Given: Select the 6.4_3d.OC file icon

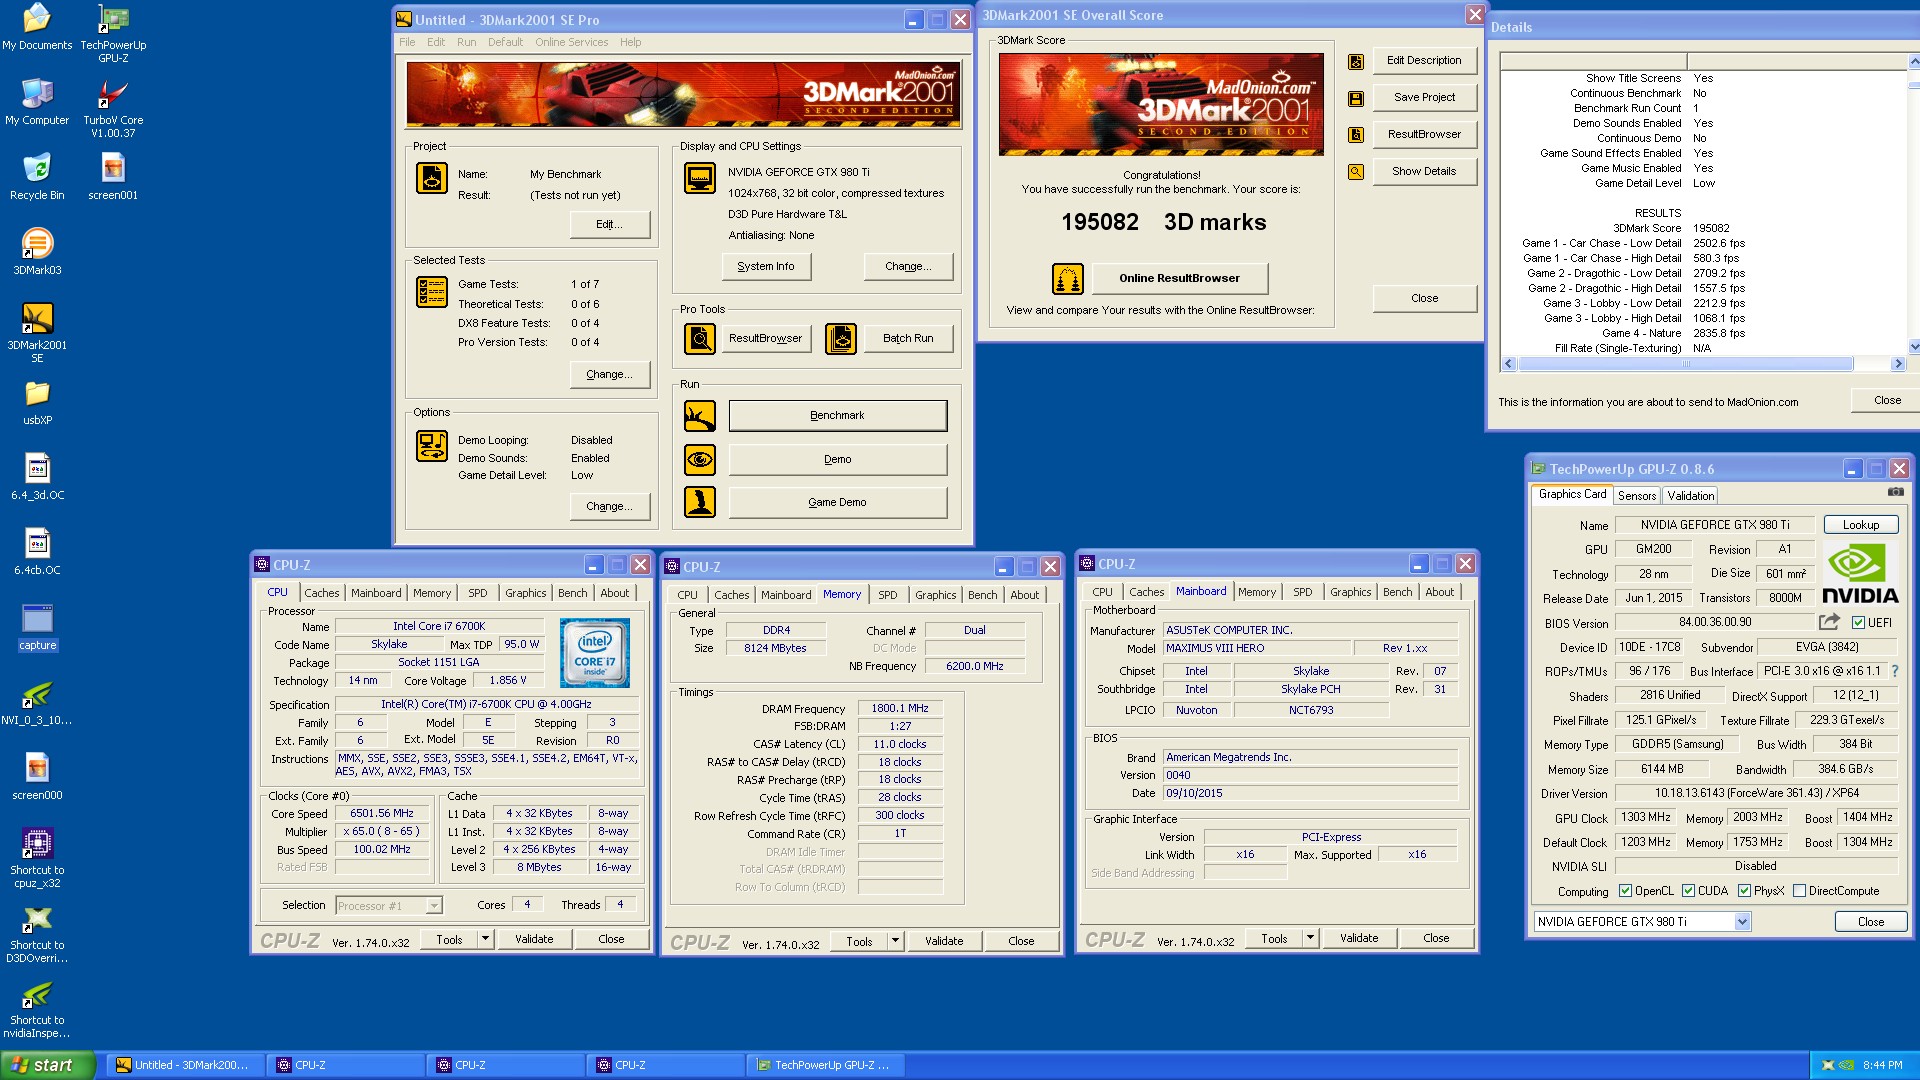Looking at the screenshot, I should coord(37,477).
